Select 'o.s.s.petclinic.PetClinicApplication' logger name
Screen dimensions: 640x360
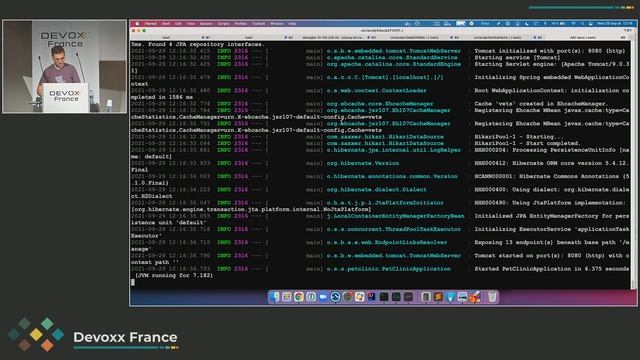[x=389, y=269]
